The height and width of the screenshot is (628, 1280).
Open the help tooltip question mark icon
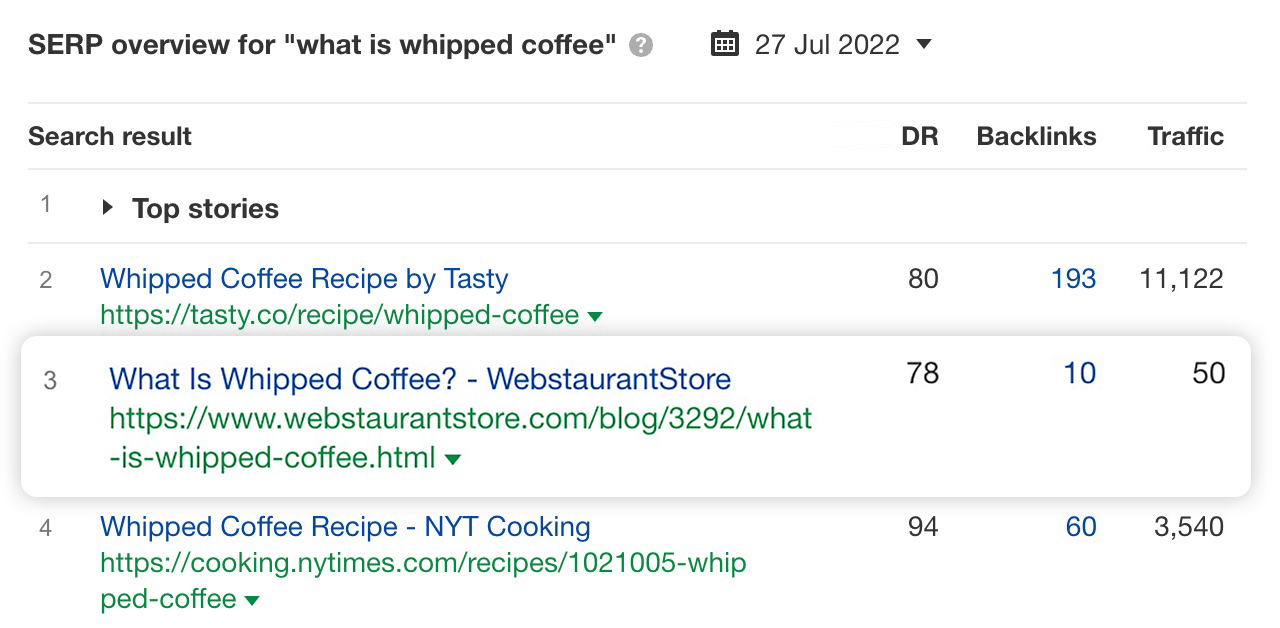point(640,45)
